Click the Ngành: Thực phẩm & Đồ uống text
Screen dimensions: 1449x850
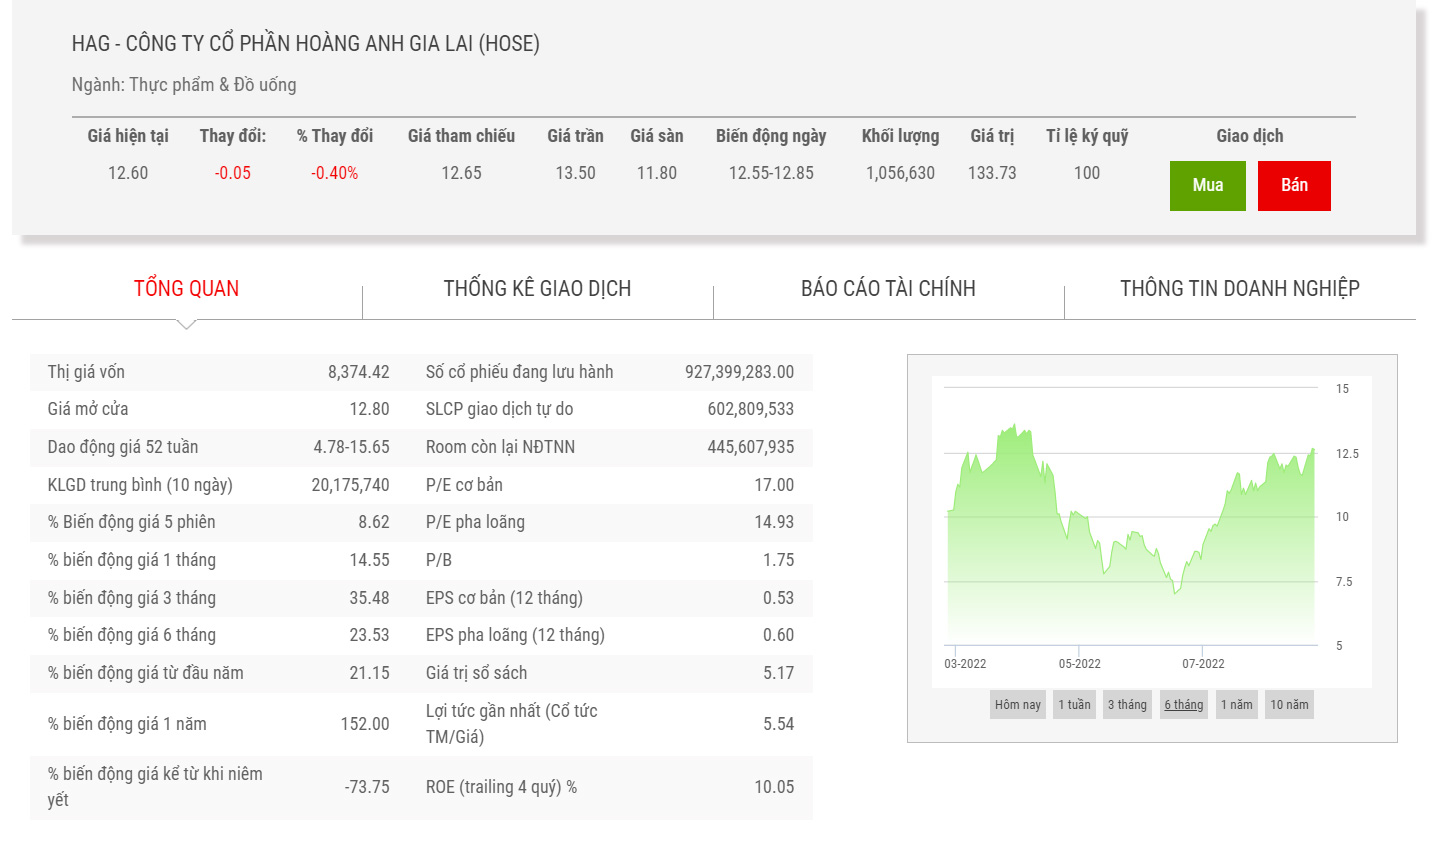tap(184, 85)
